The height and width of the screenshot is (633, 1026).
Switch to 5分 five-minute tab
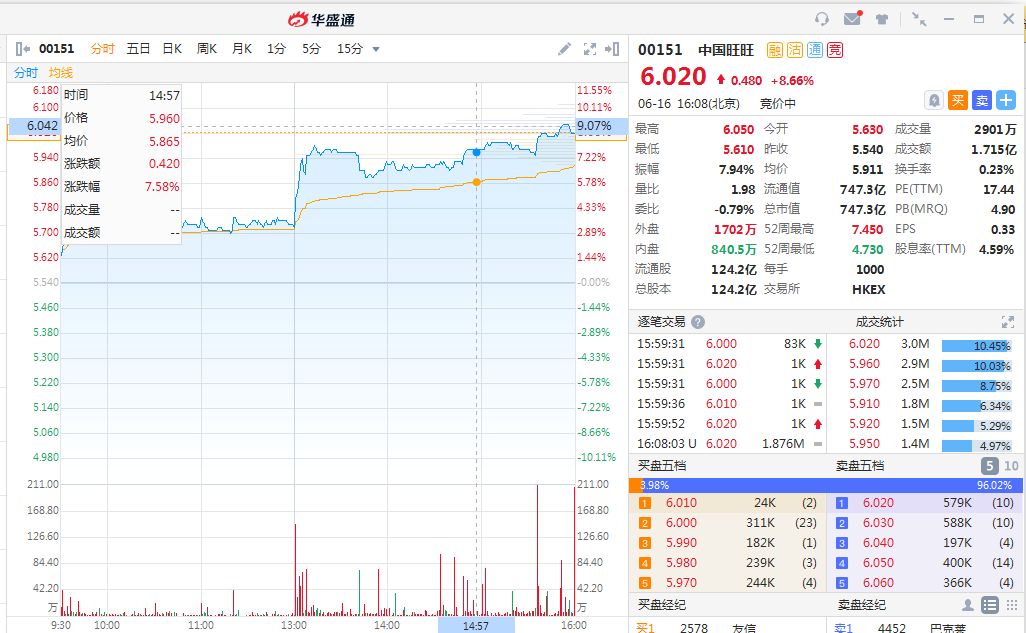click(x=311, y=49)
